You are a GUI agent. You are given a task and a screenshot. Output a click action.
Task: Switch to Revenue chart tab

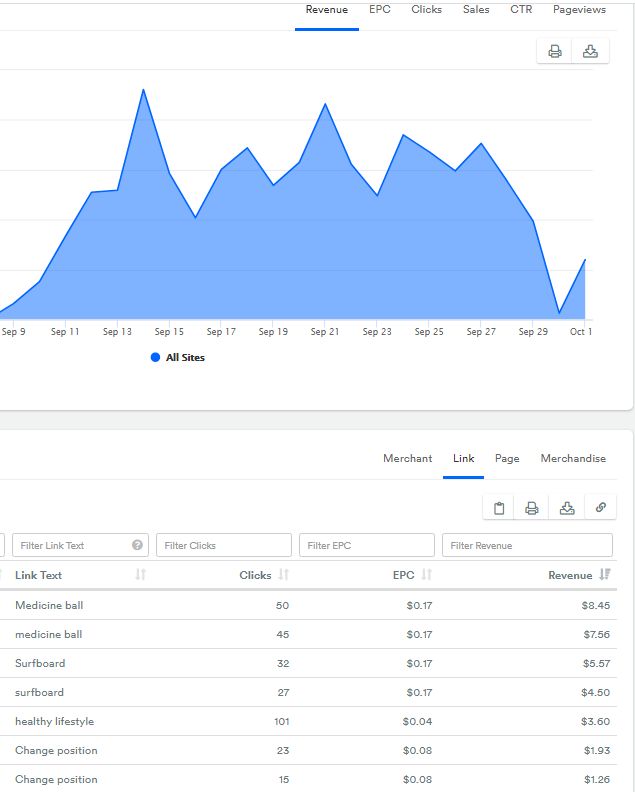(326, 10)
